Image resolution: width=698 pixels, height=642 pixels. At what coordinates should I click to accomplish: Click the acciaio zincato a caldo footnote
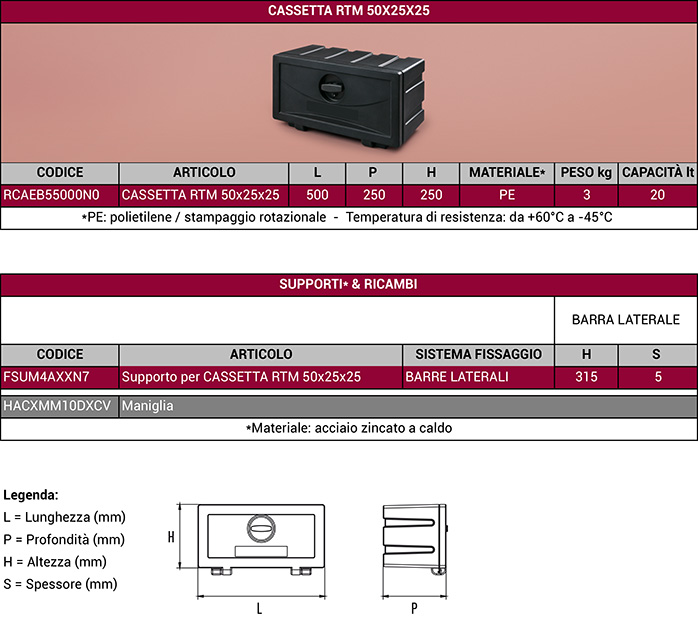tap(349, 428)
